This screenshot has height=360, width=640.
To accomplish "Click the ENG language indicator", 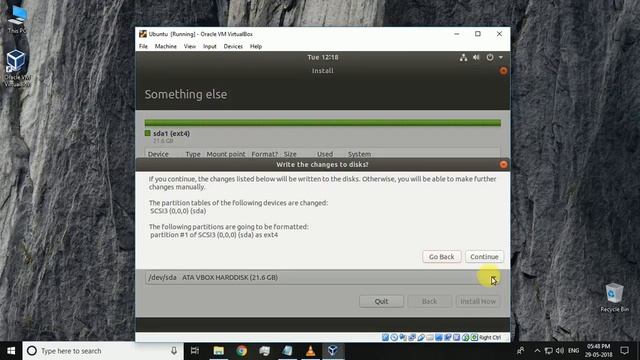I will 573,351.
